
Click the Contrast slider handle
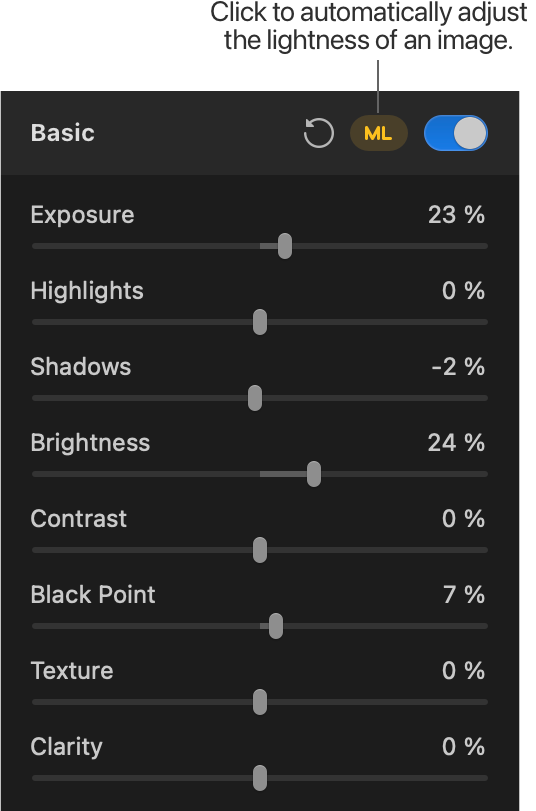click(260, 550)
